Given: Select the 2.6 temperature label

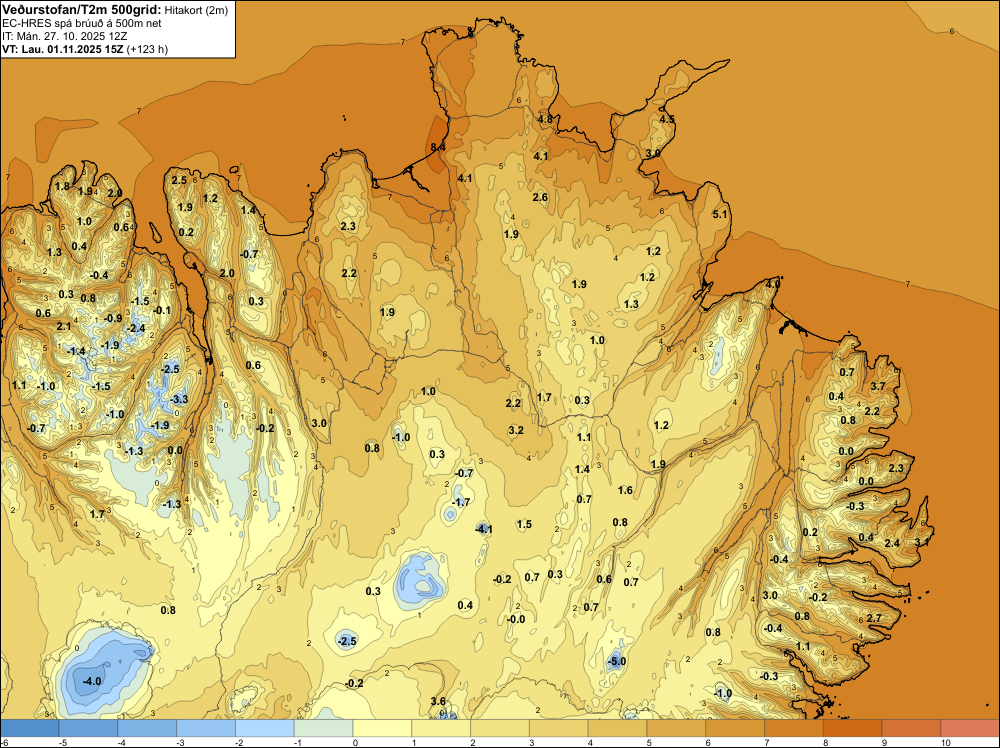Looking at the screenshot, I should coord(540,197).
